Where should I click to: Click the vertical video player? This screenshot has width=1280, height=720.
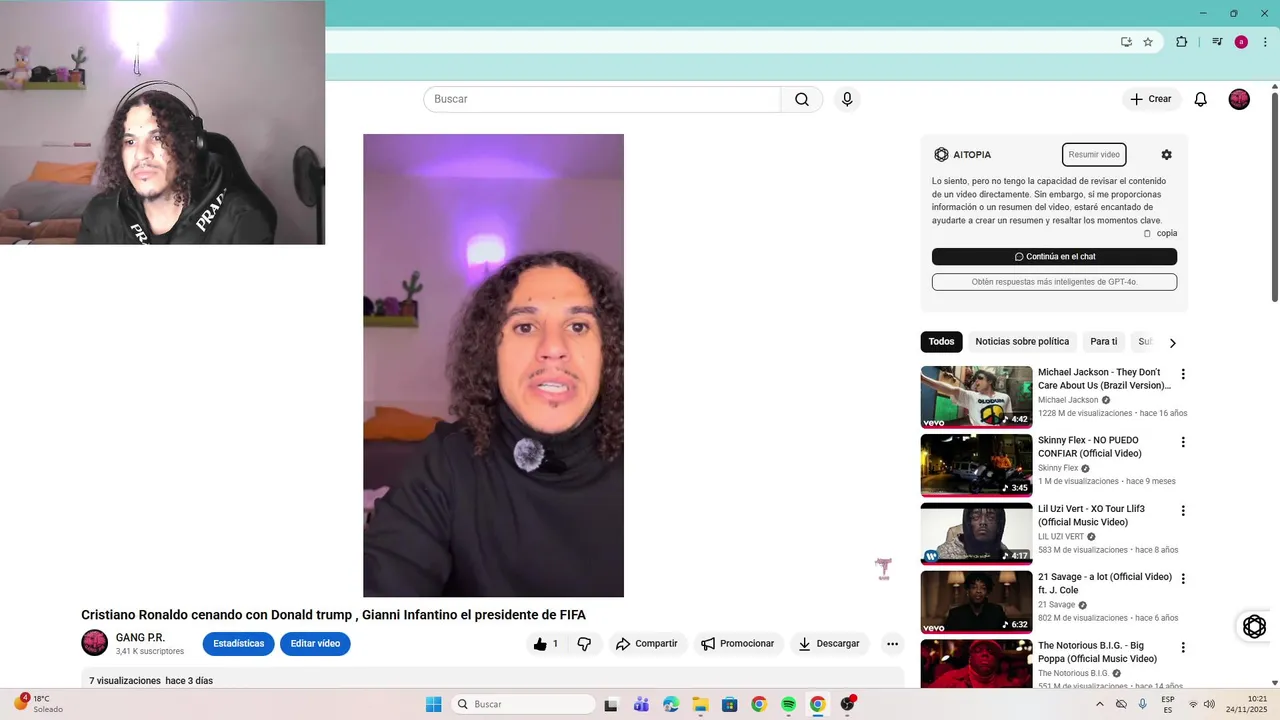tap(493, 366)
